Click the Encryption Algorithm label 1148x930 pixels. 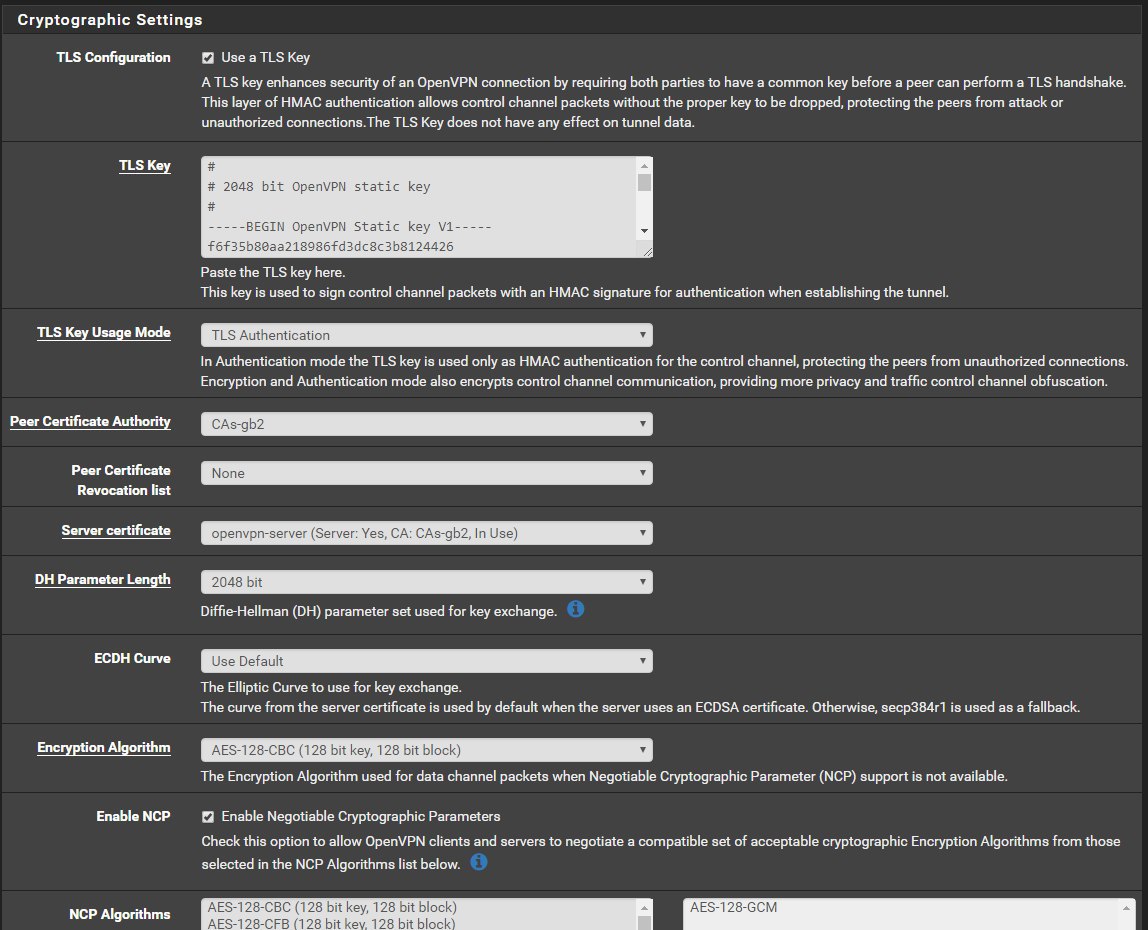(104, 747)
